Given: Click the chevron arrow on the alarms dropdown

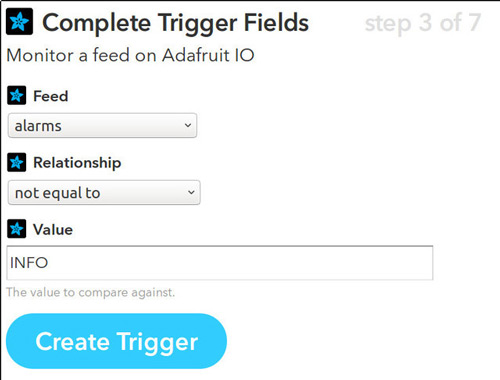Looking at the screenshot, I should pyautogui.click(x=188, y=125).
